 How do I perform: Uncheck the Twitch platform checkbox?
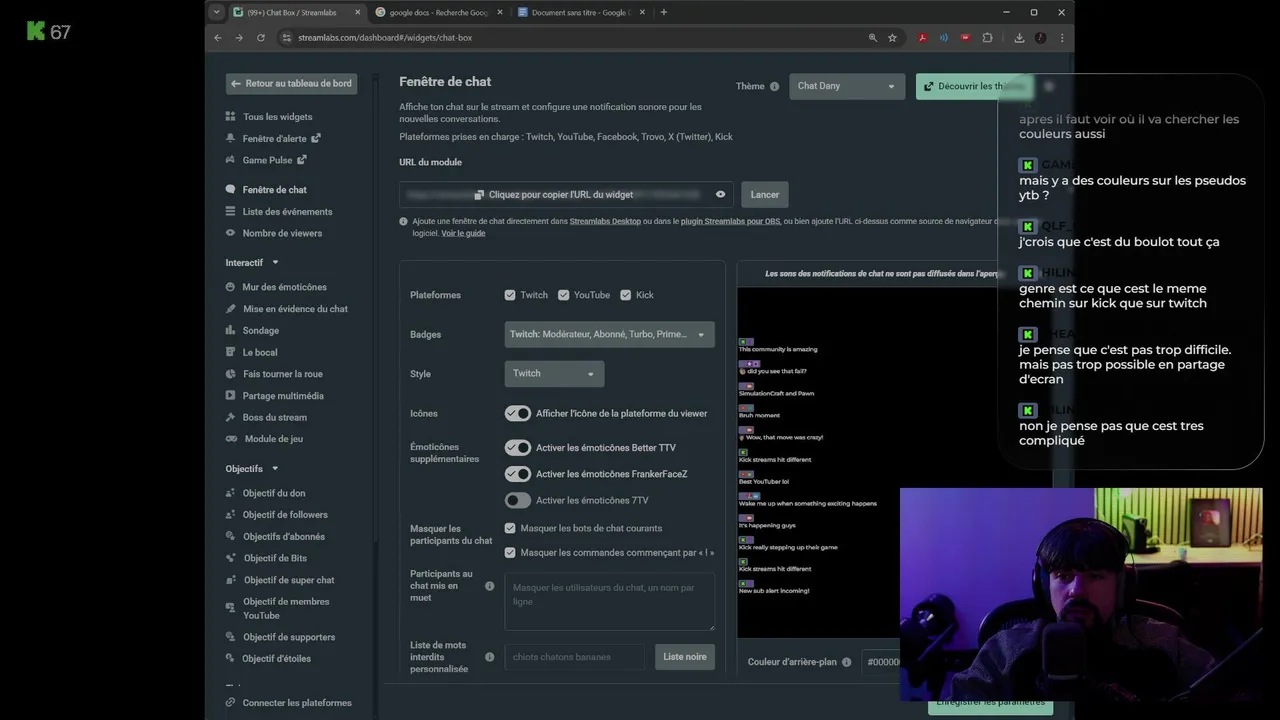pos(510,295)
